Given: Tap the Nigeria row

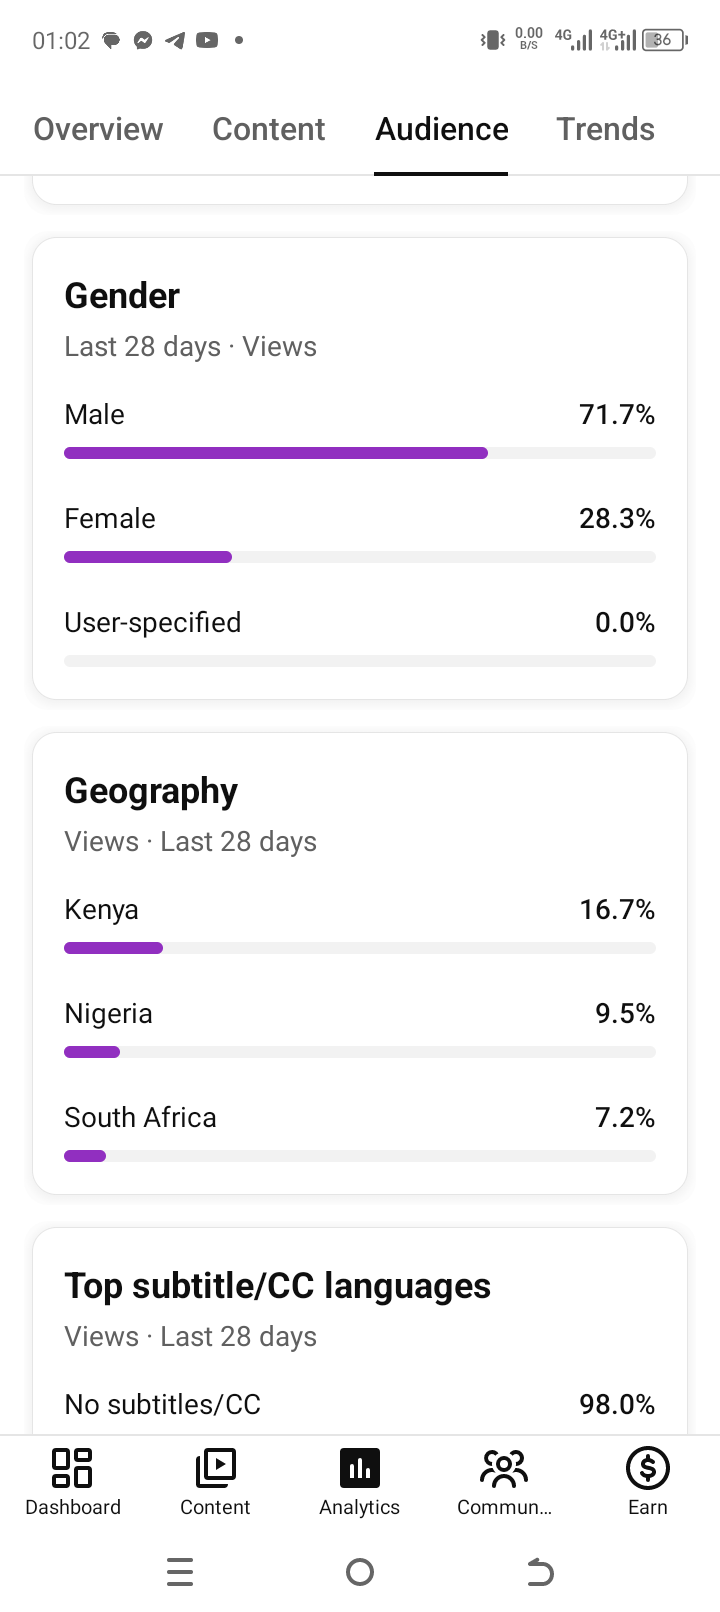Looking at the screenshot, I should click(x=360, y=1028).
